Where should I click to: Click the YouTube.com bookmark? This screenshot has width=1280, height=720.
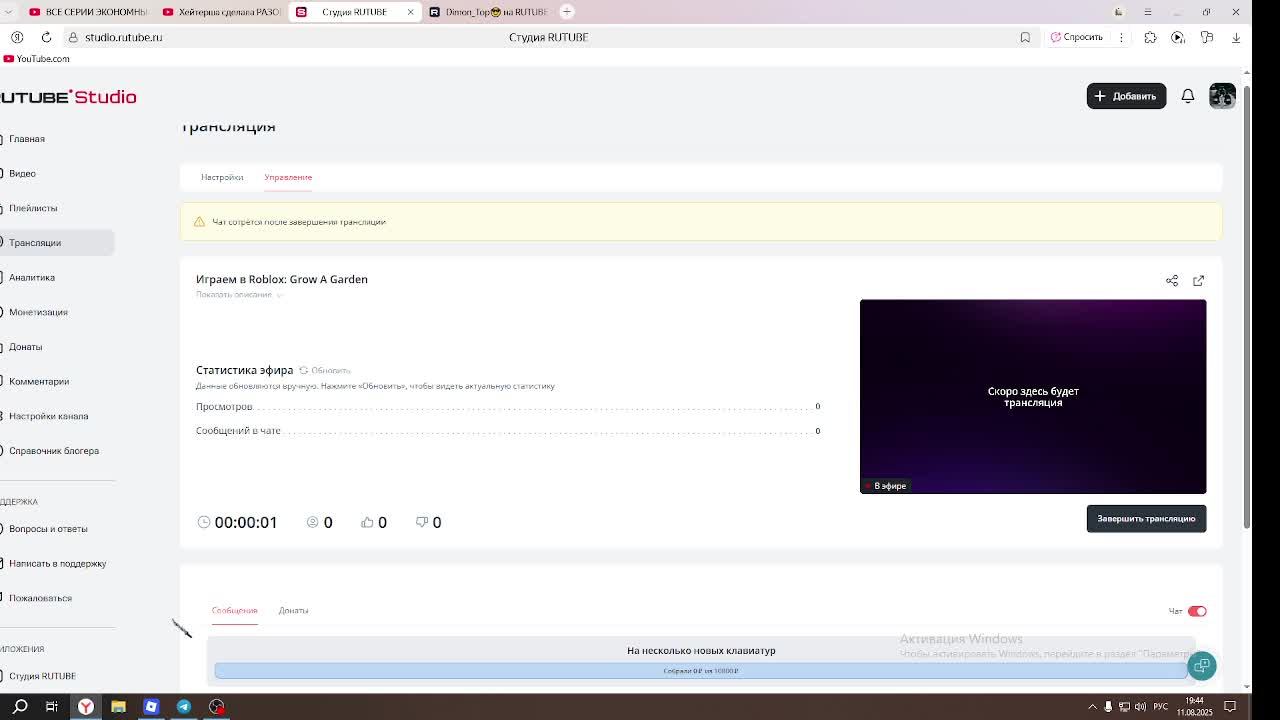[36, 59]
